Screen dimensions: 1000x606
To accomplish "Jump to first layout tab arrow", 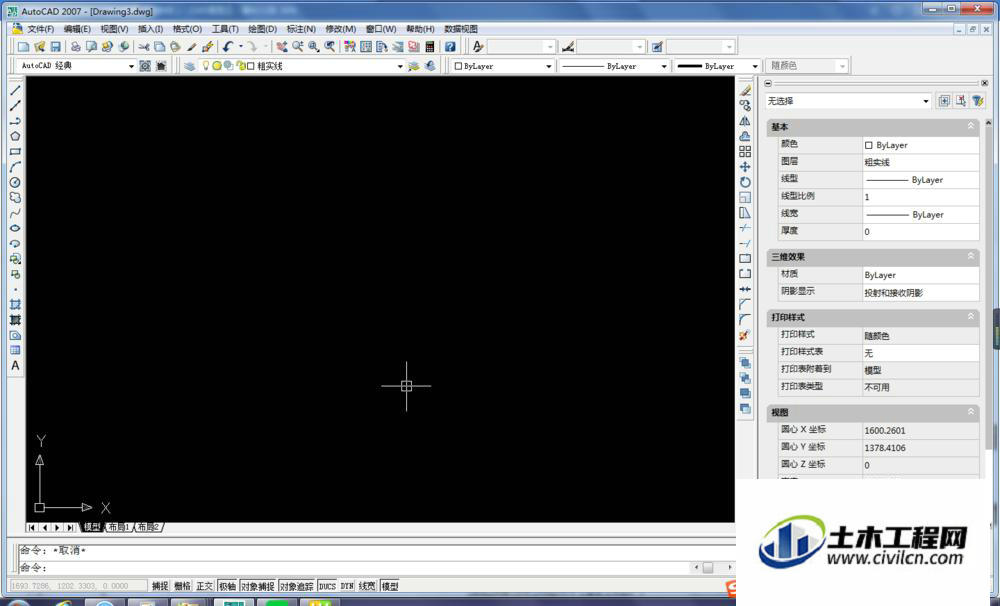I will 32,527.
